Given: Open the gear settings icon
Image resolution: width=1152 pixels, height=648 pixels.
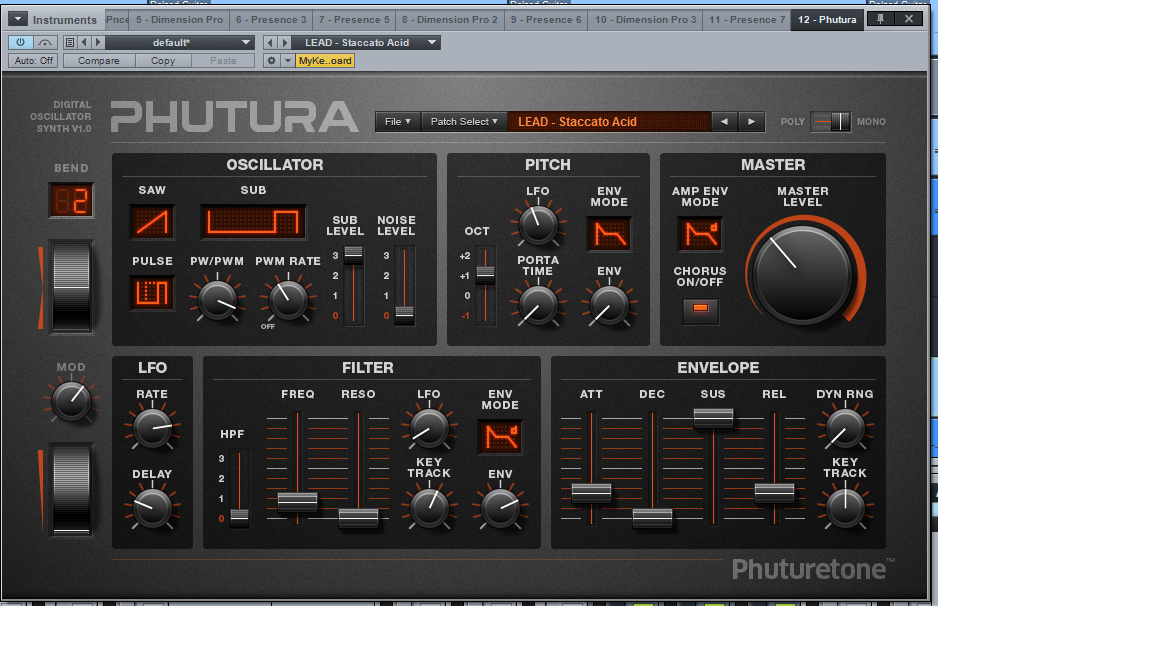Looking at the screenshot, I should click(x=271, y=61).
